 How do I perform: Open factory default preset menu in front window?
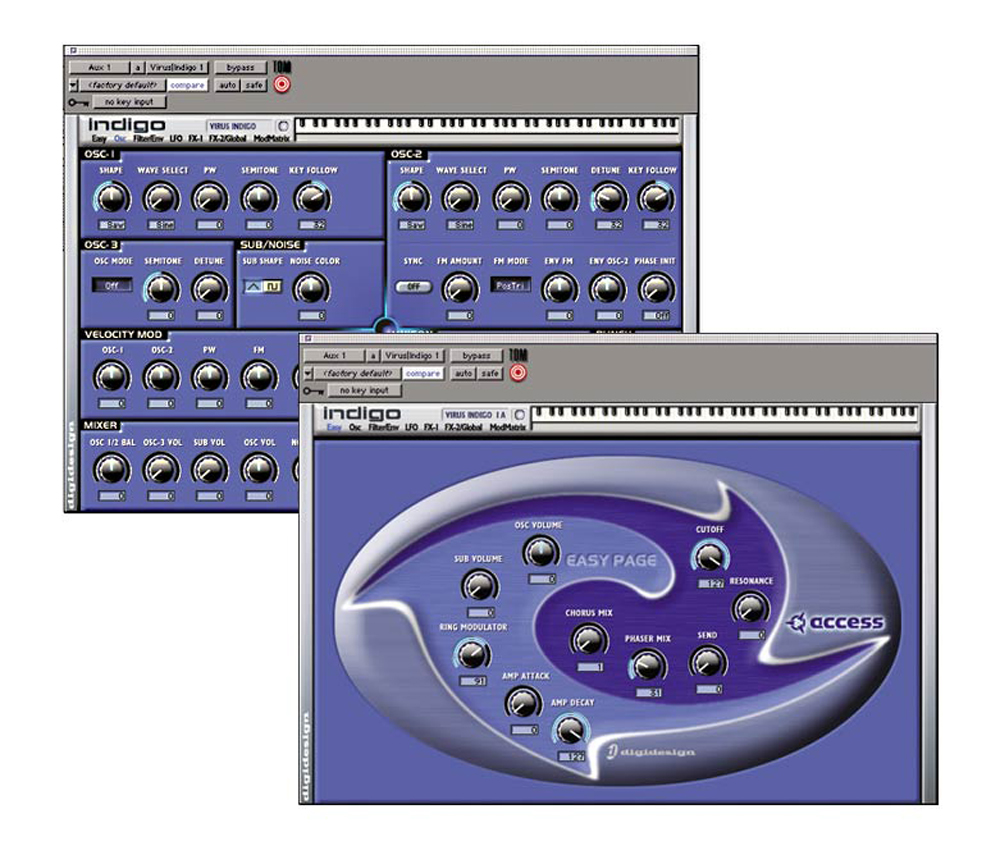pos(357,373)
